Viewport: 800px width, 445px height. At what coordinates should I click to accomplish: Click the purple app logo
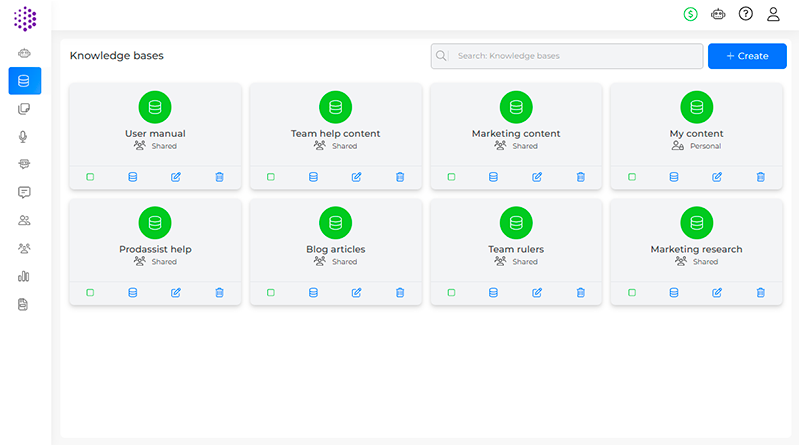pyautogui.click(x=25, y=17)
